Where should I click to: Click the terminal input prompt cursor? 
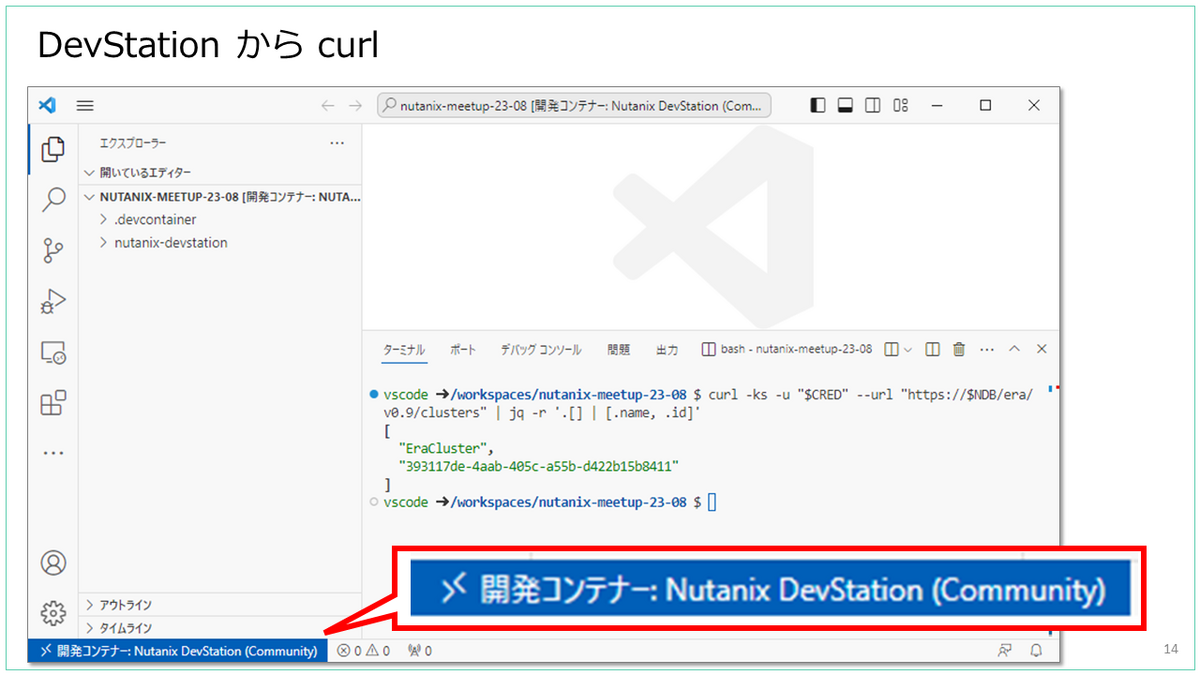(712, 502)
